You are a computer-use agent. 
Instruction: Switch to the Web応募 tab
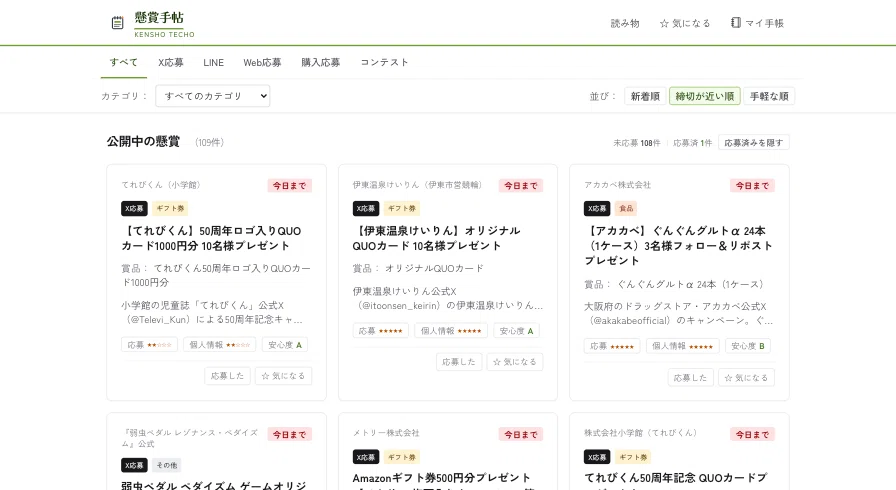tap(262, 62)
